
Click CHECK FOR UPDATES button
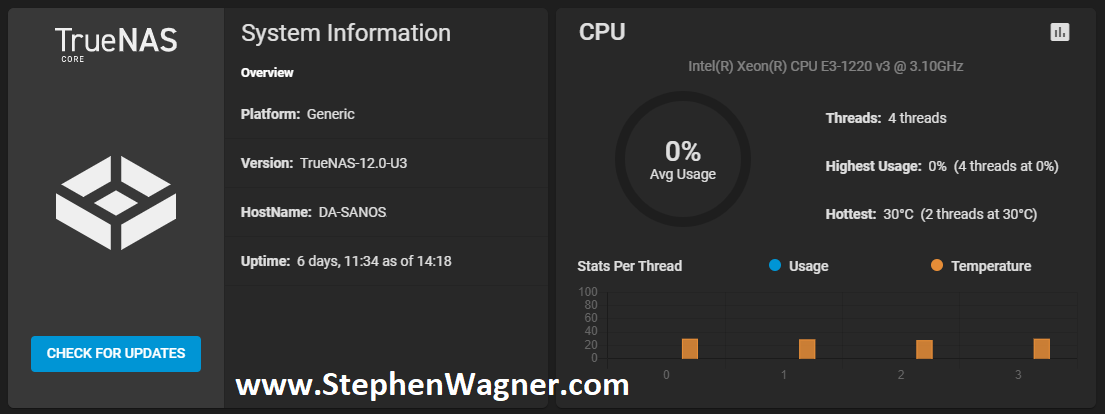point(116,353)
